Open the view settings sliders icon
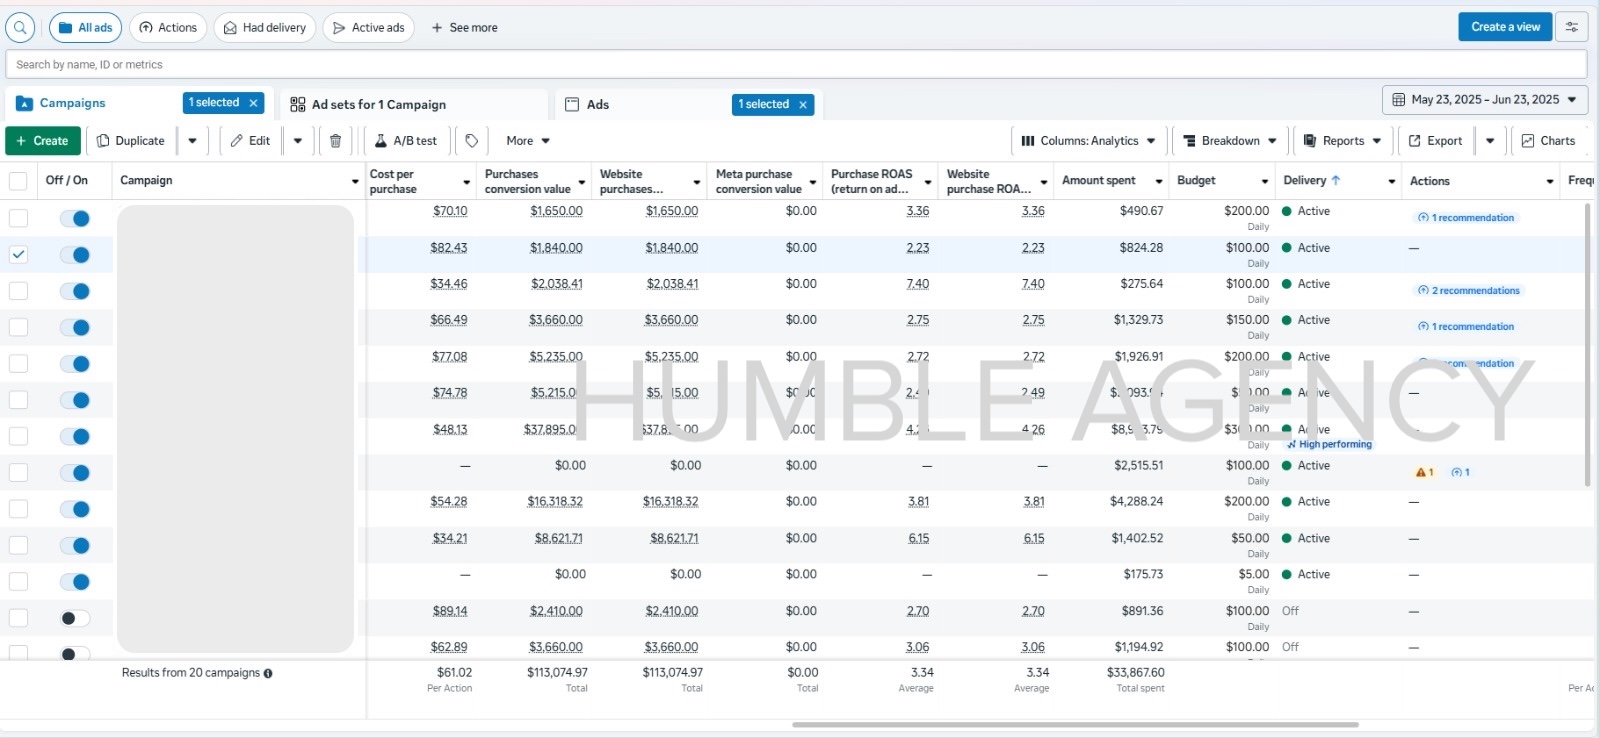The width and height of the screenshot is (1600, 738). [1572, 27]
